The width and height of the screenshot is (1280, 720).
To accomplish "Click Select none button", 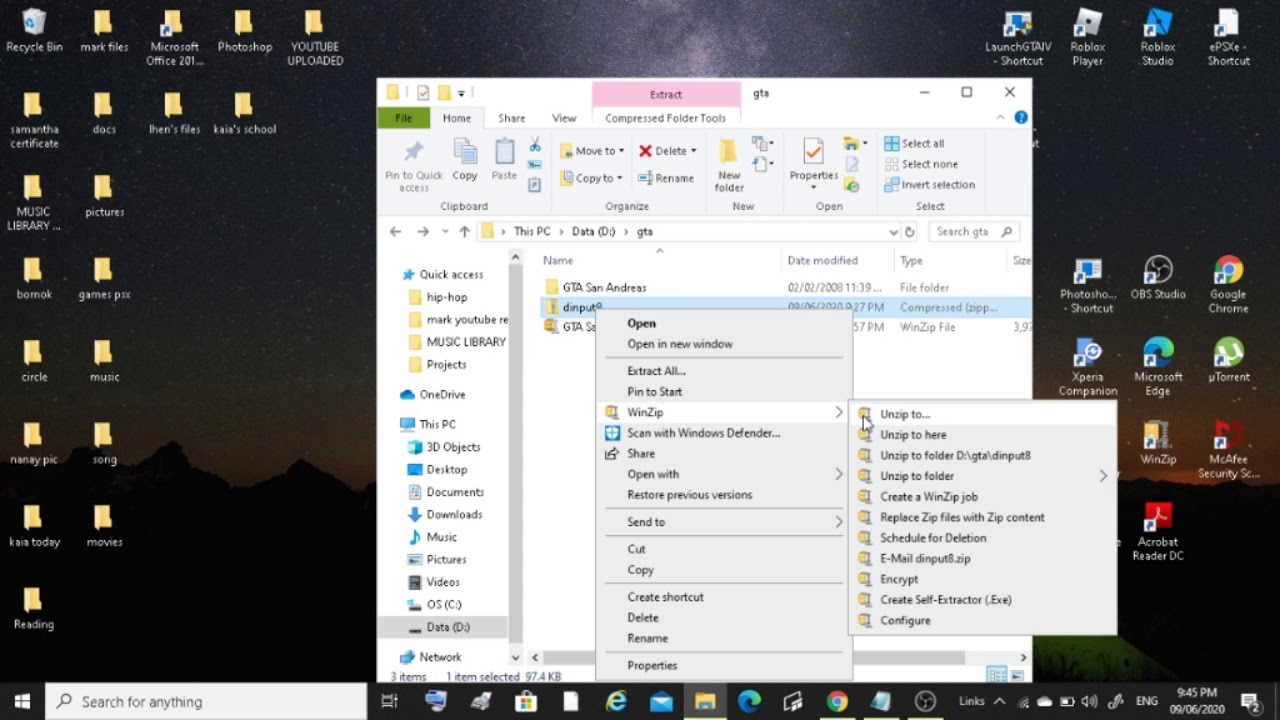I will click(920, 164).
